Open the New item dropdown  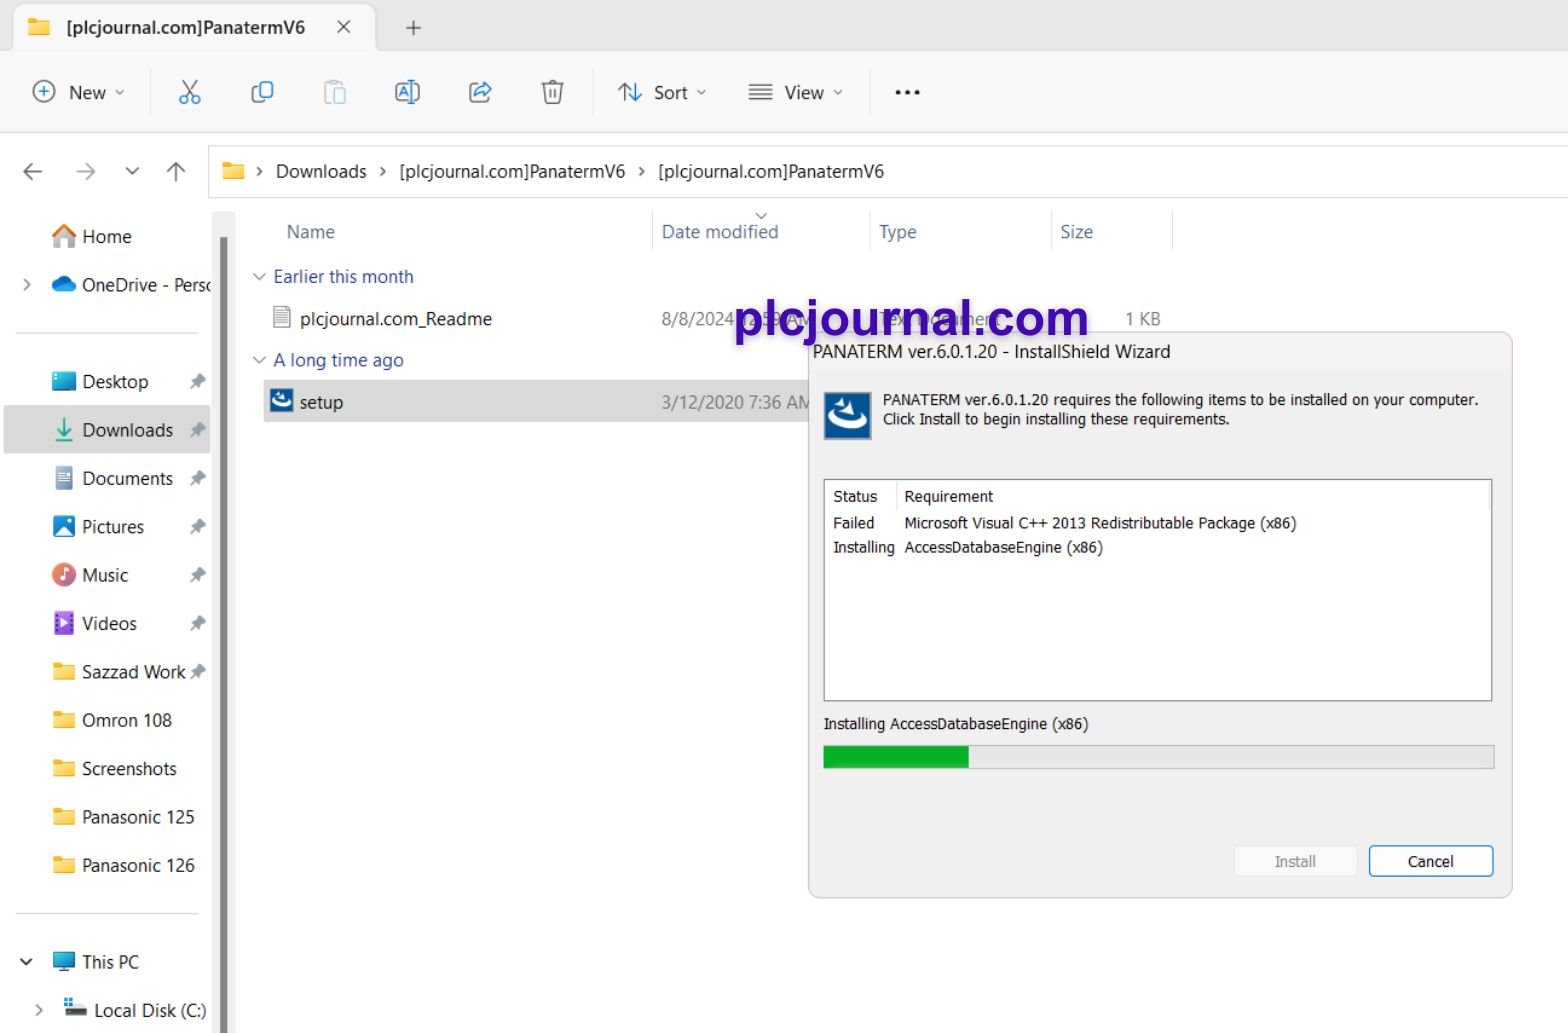pos(79,92)
